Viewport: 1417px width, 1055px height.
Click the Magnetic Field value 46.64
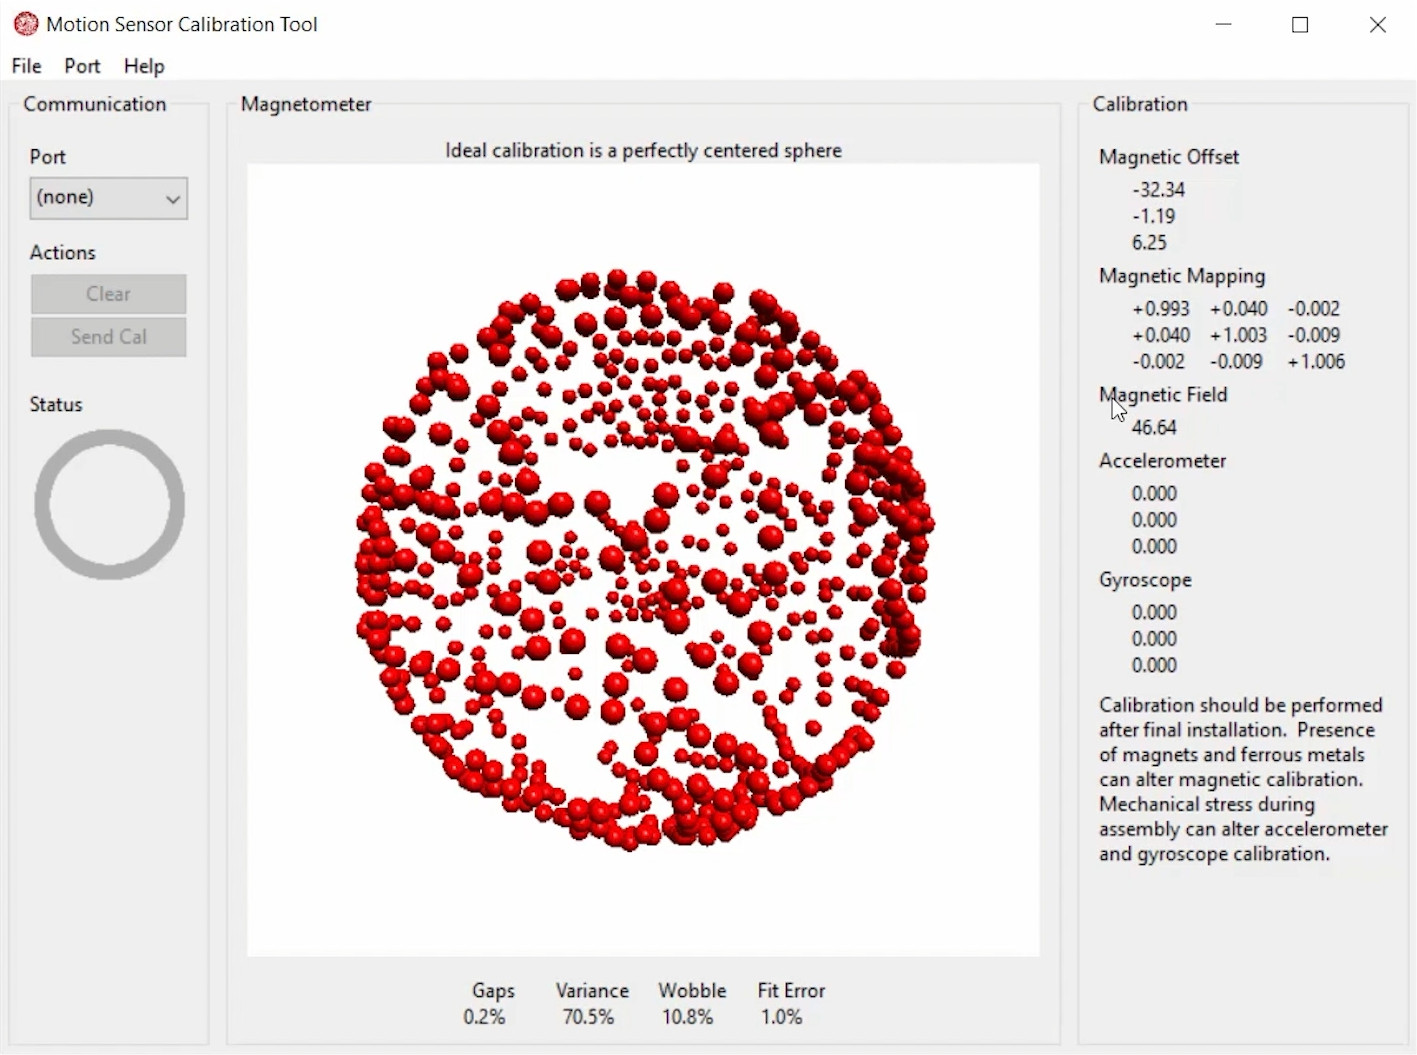(1154, 427)
